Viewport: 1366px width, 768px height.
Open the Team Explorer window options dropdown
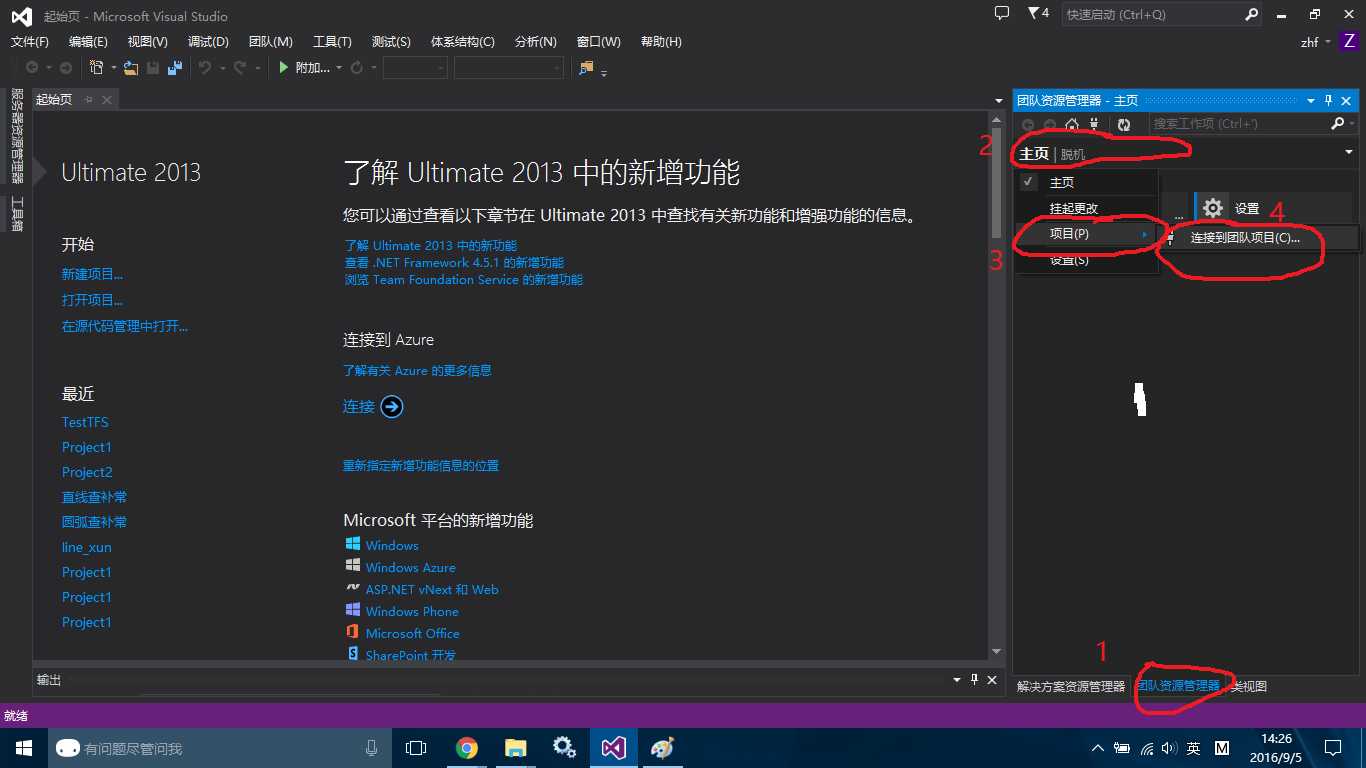pos(1311,101)
